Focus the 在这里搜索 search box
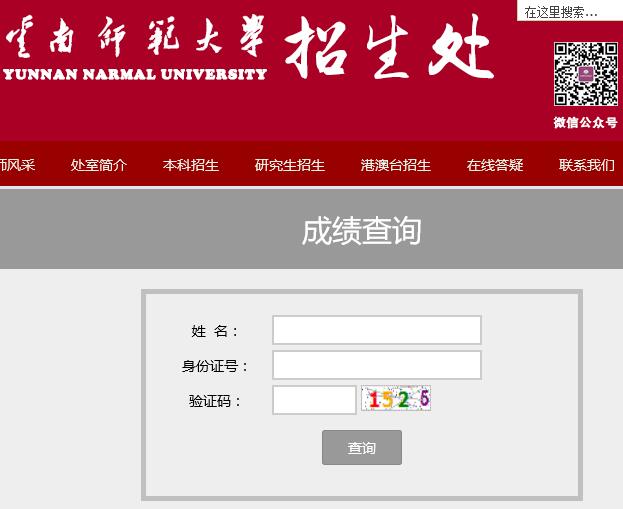623x509 pixels. point(568,12)
